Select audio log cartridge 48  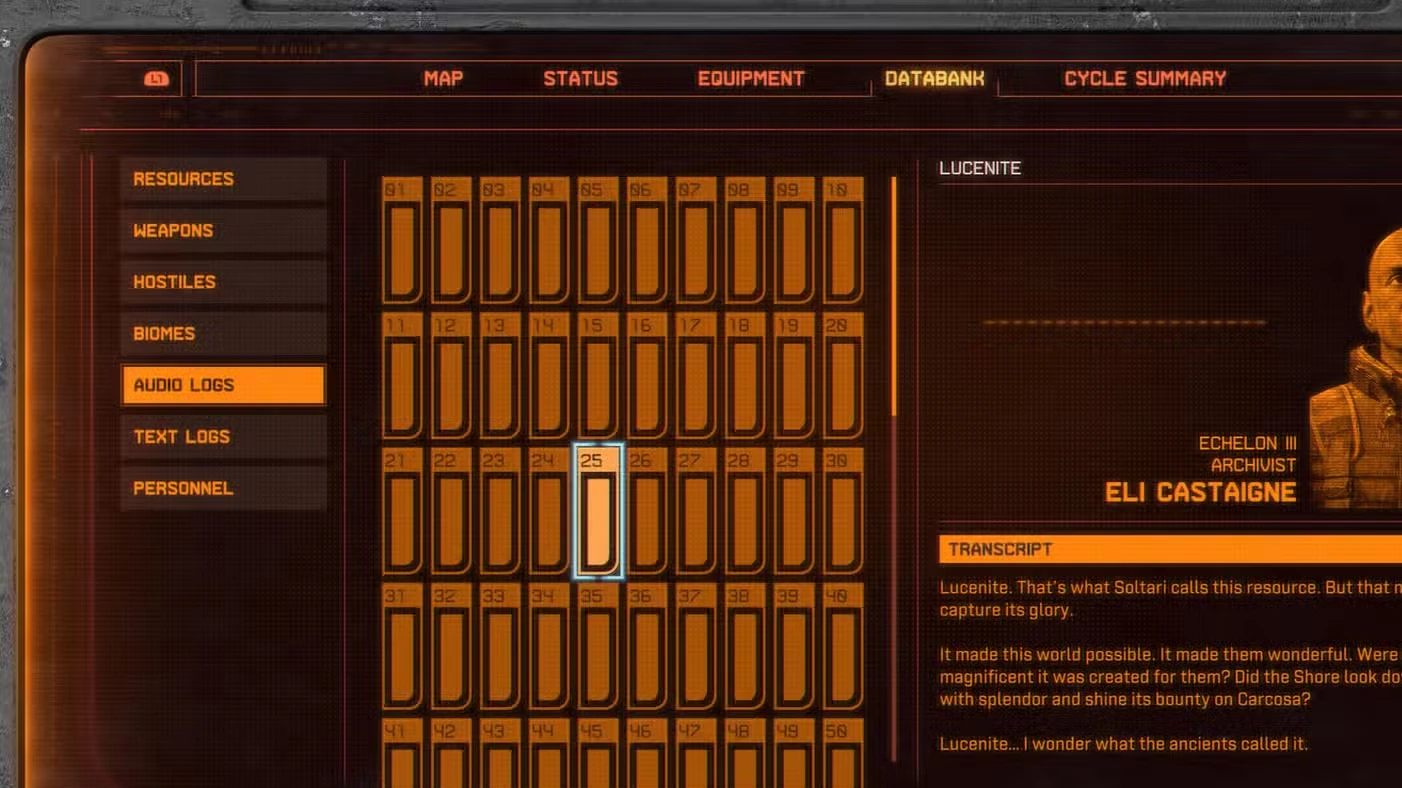click(x=745, y=753)
